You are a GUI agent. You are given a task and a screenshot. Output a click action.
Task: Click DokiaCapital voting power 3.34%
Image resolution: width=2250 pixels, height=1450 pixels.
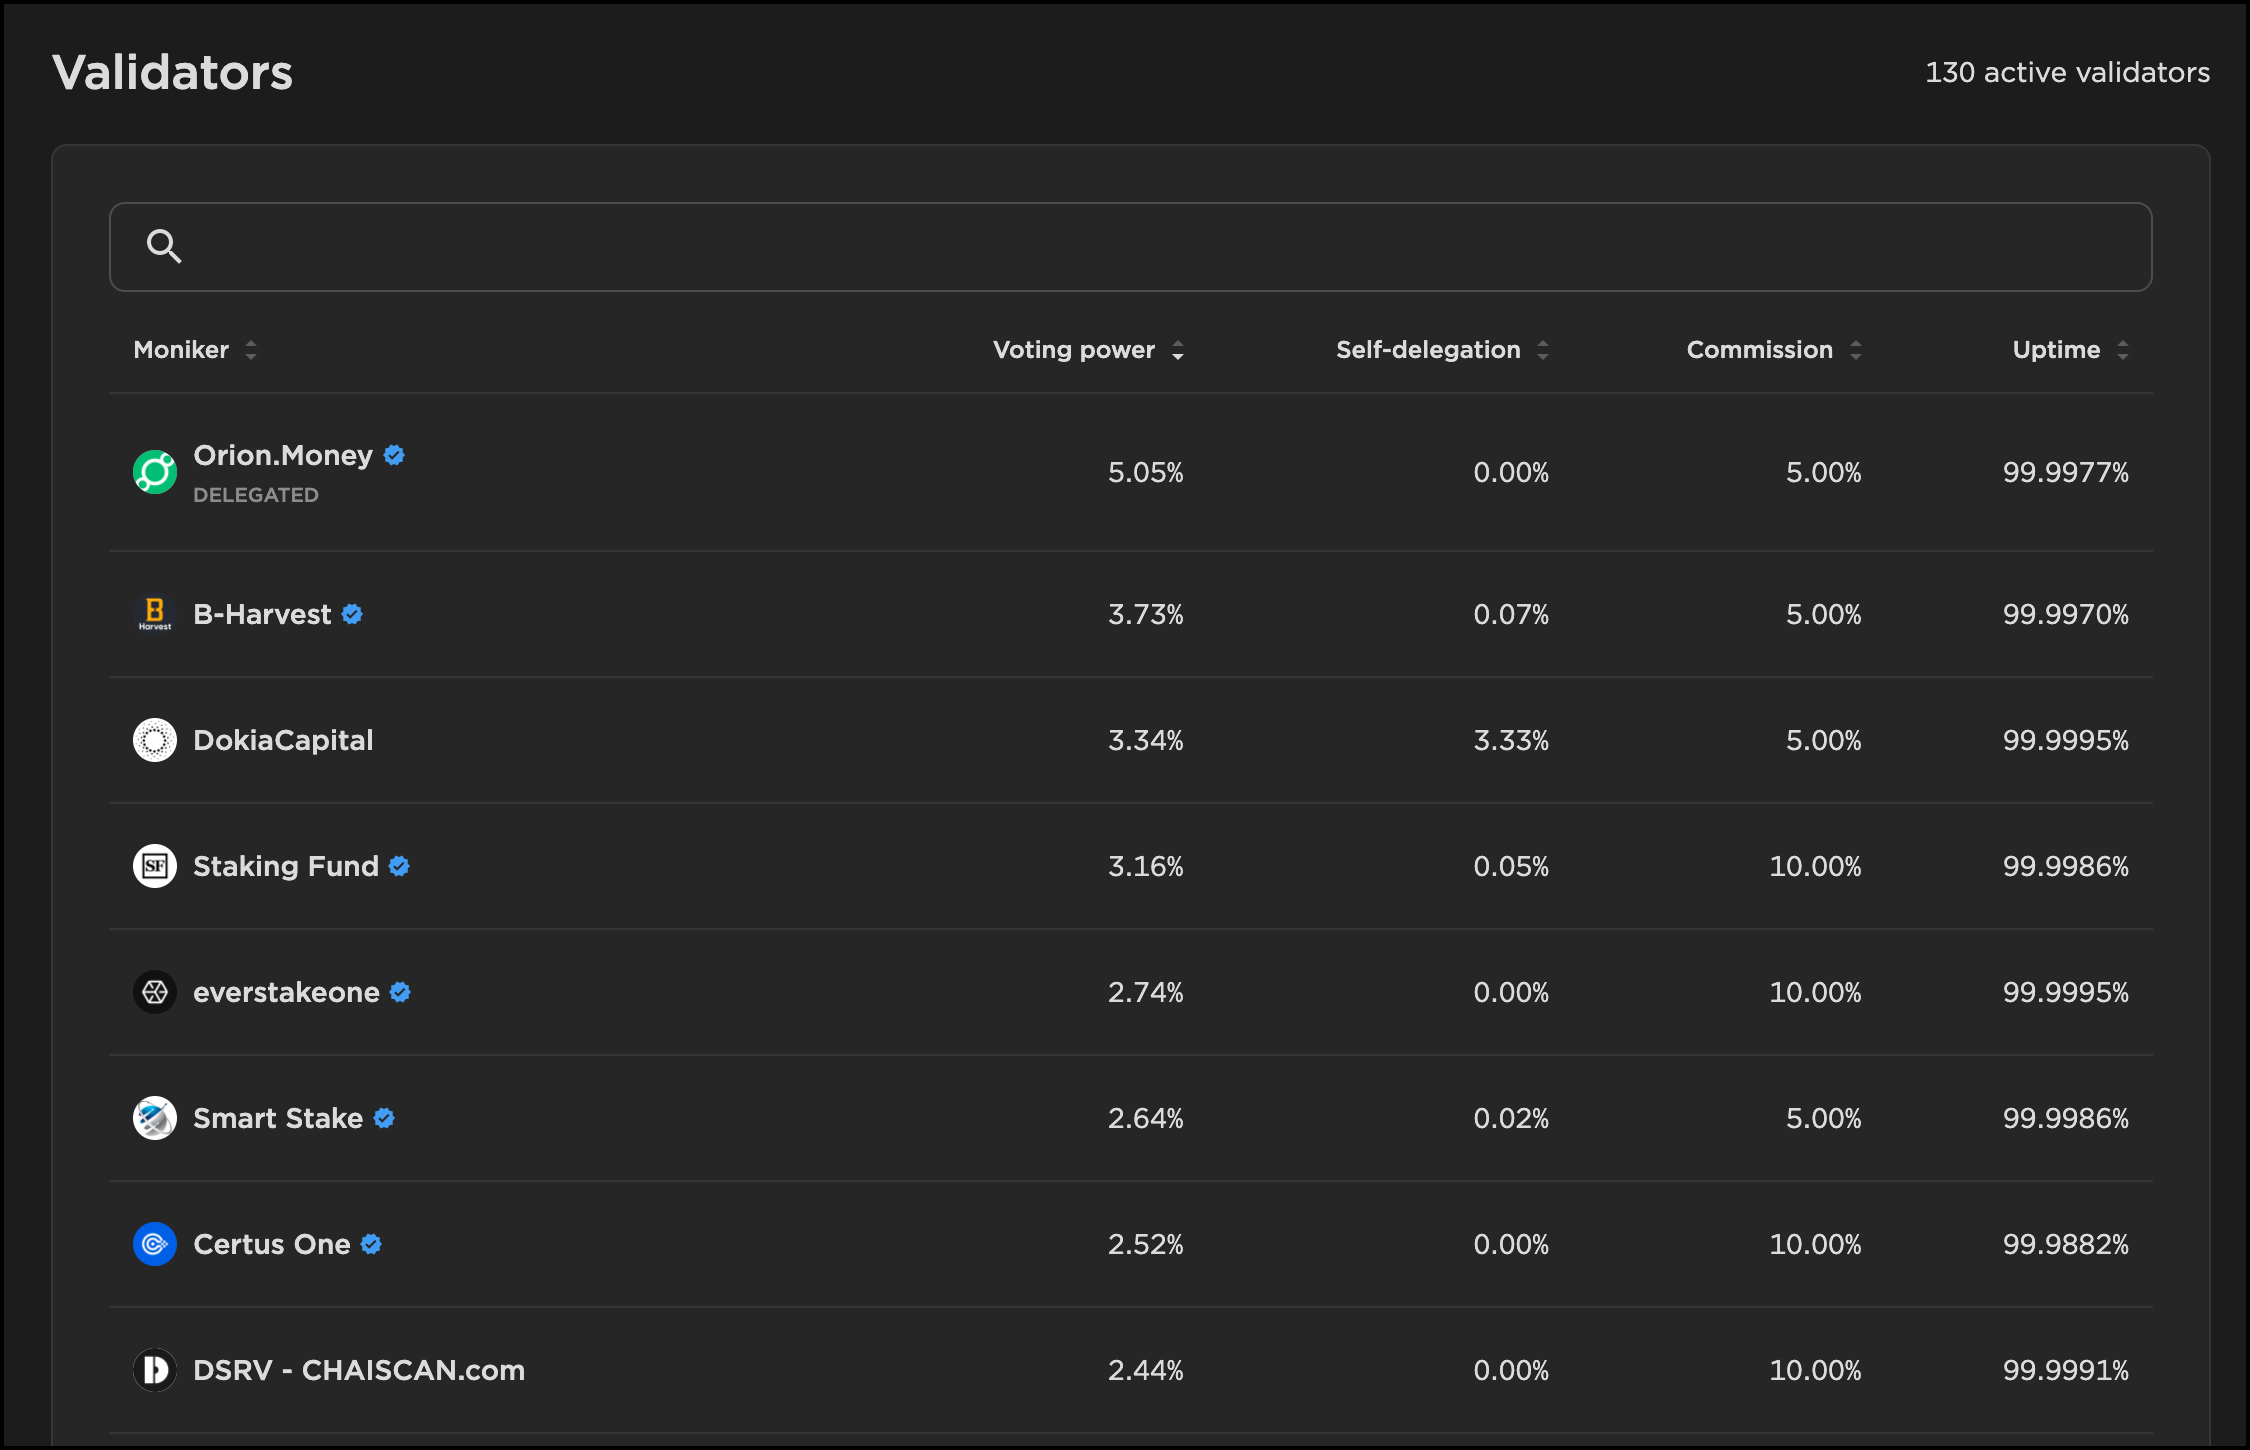(1146, 740)
